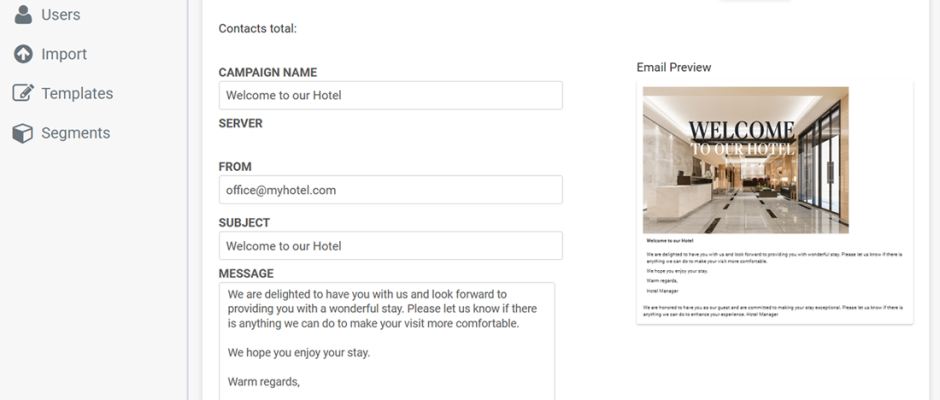
Task: Click the body text in the email preview card
Action: pyautogui.click(x=774, y=277)
